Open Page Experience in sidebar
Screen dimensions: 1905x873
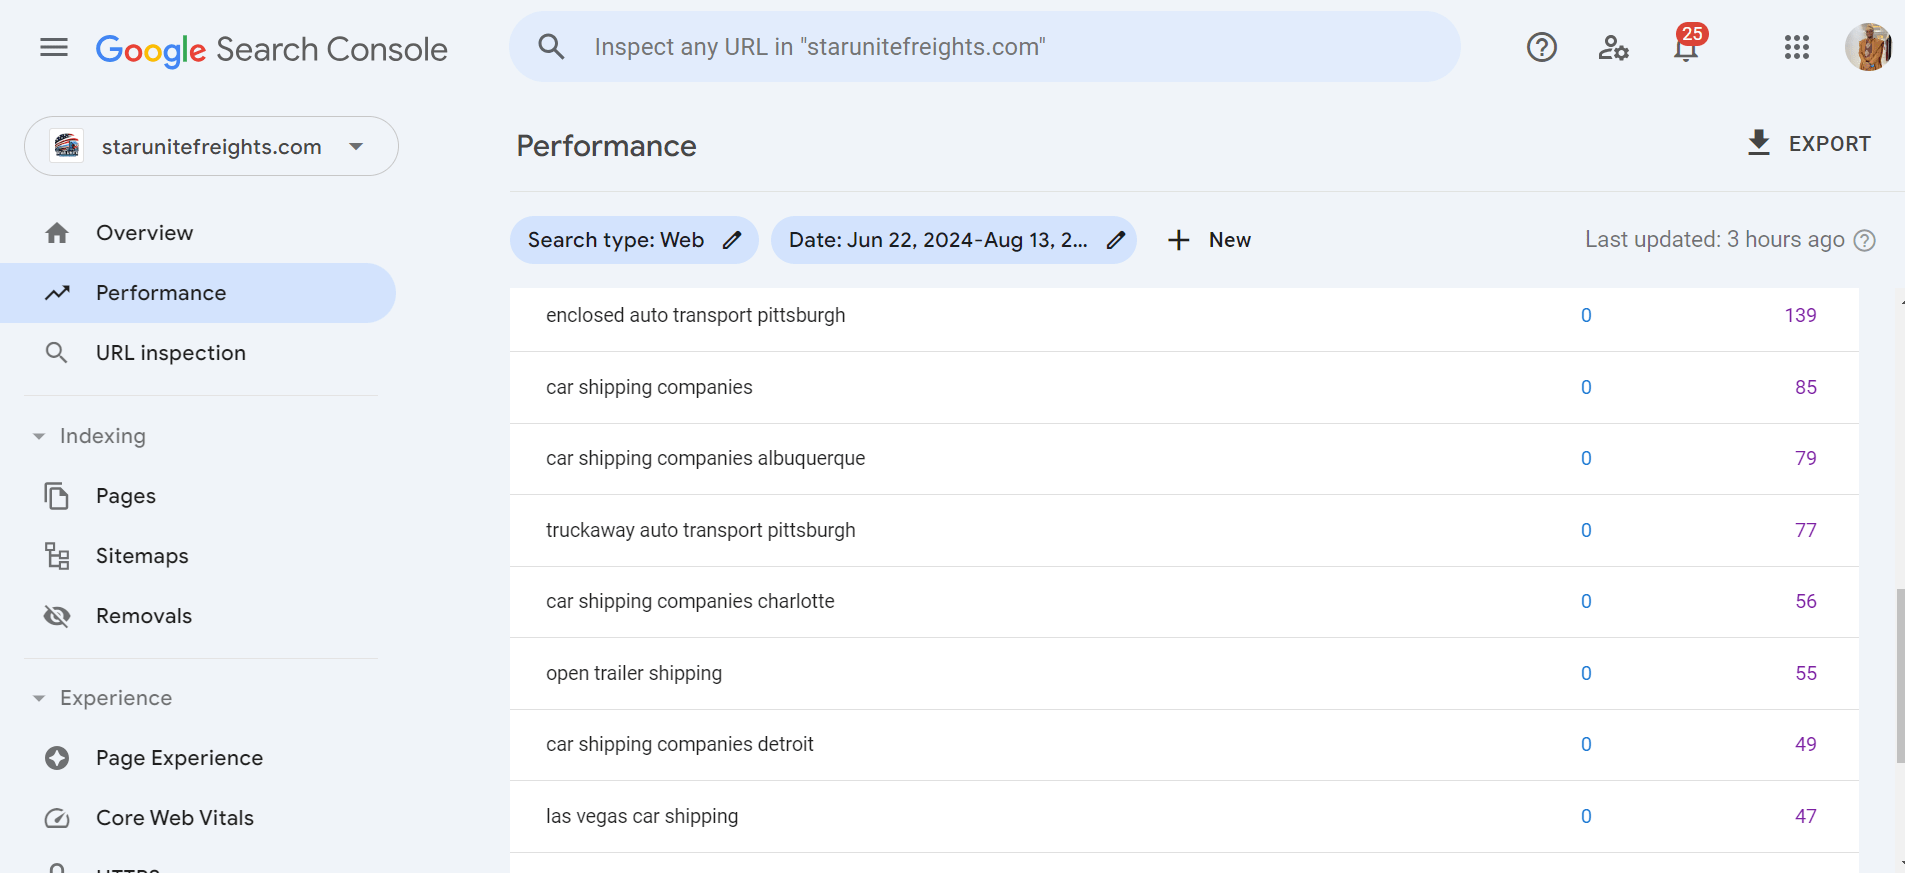click(x=198, y=758)
